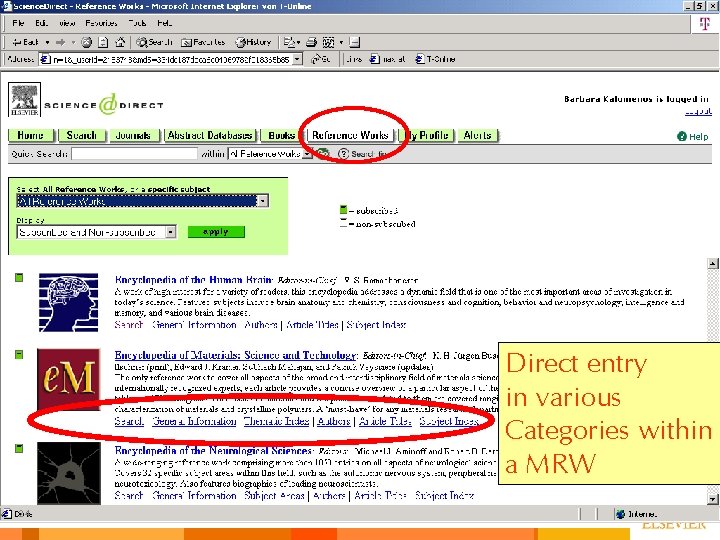Image resolution: width=720 pixels, height=540 pixels.
Task: Click the Edit toolbar icon next to Print
Action: click(328, 42)
